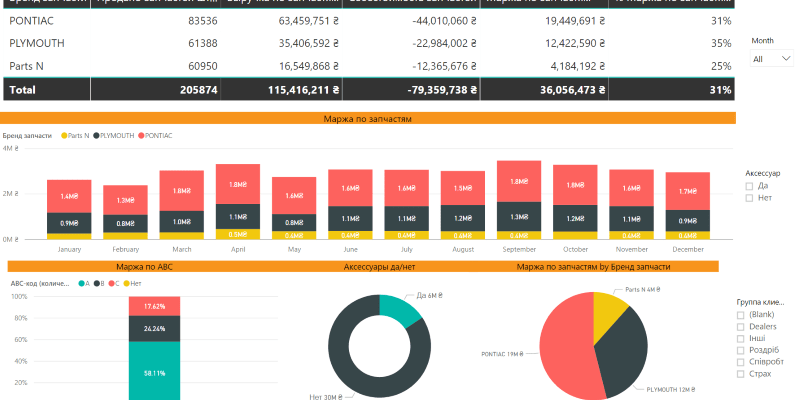Check the Да box in Аксессуар slicer

749,186
